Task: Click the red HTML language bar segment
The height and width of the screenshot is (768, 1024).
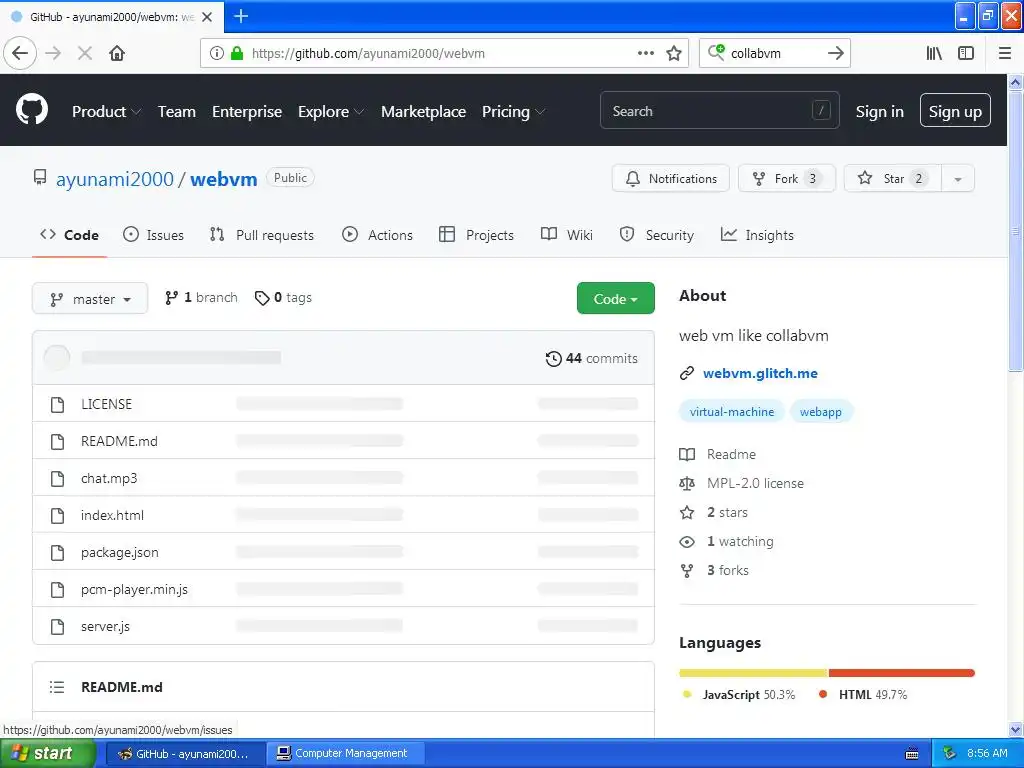Action: click(x=902, y=673)
